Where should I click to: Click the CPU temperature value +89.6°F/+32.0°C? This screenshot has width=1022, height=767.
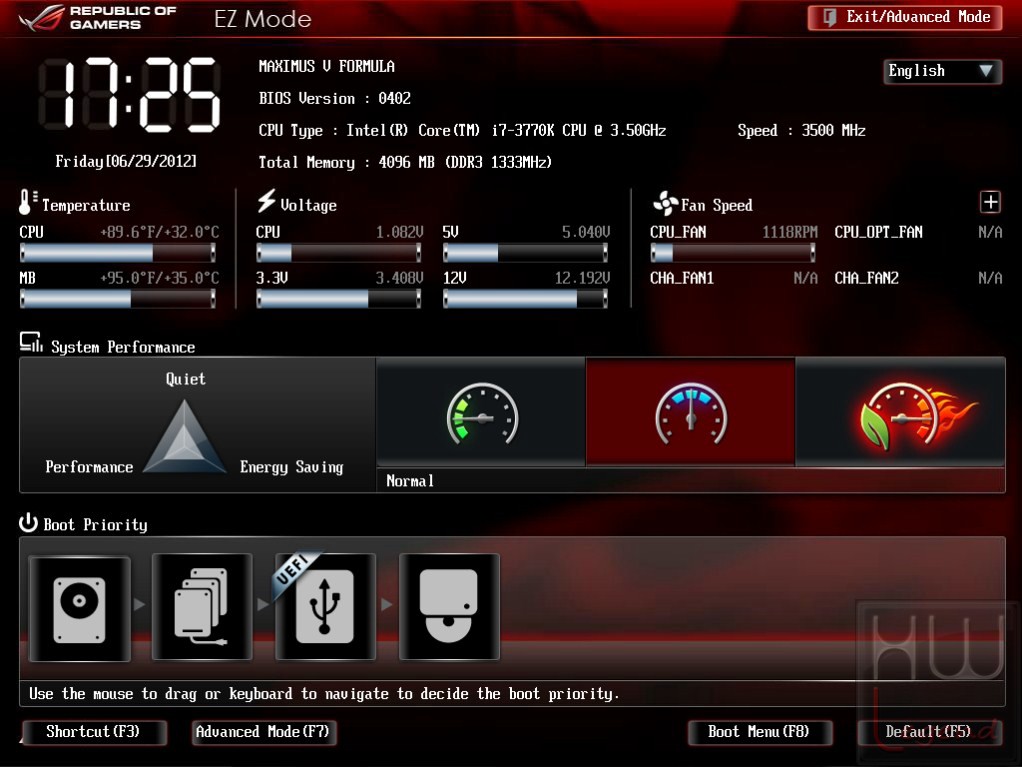160,232
